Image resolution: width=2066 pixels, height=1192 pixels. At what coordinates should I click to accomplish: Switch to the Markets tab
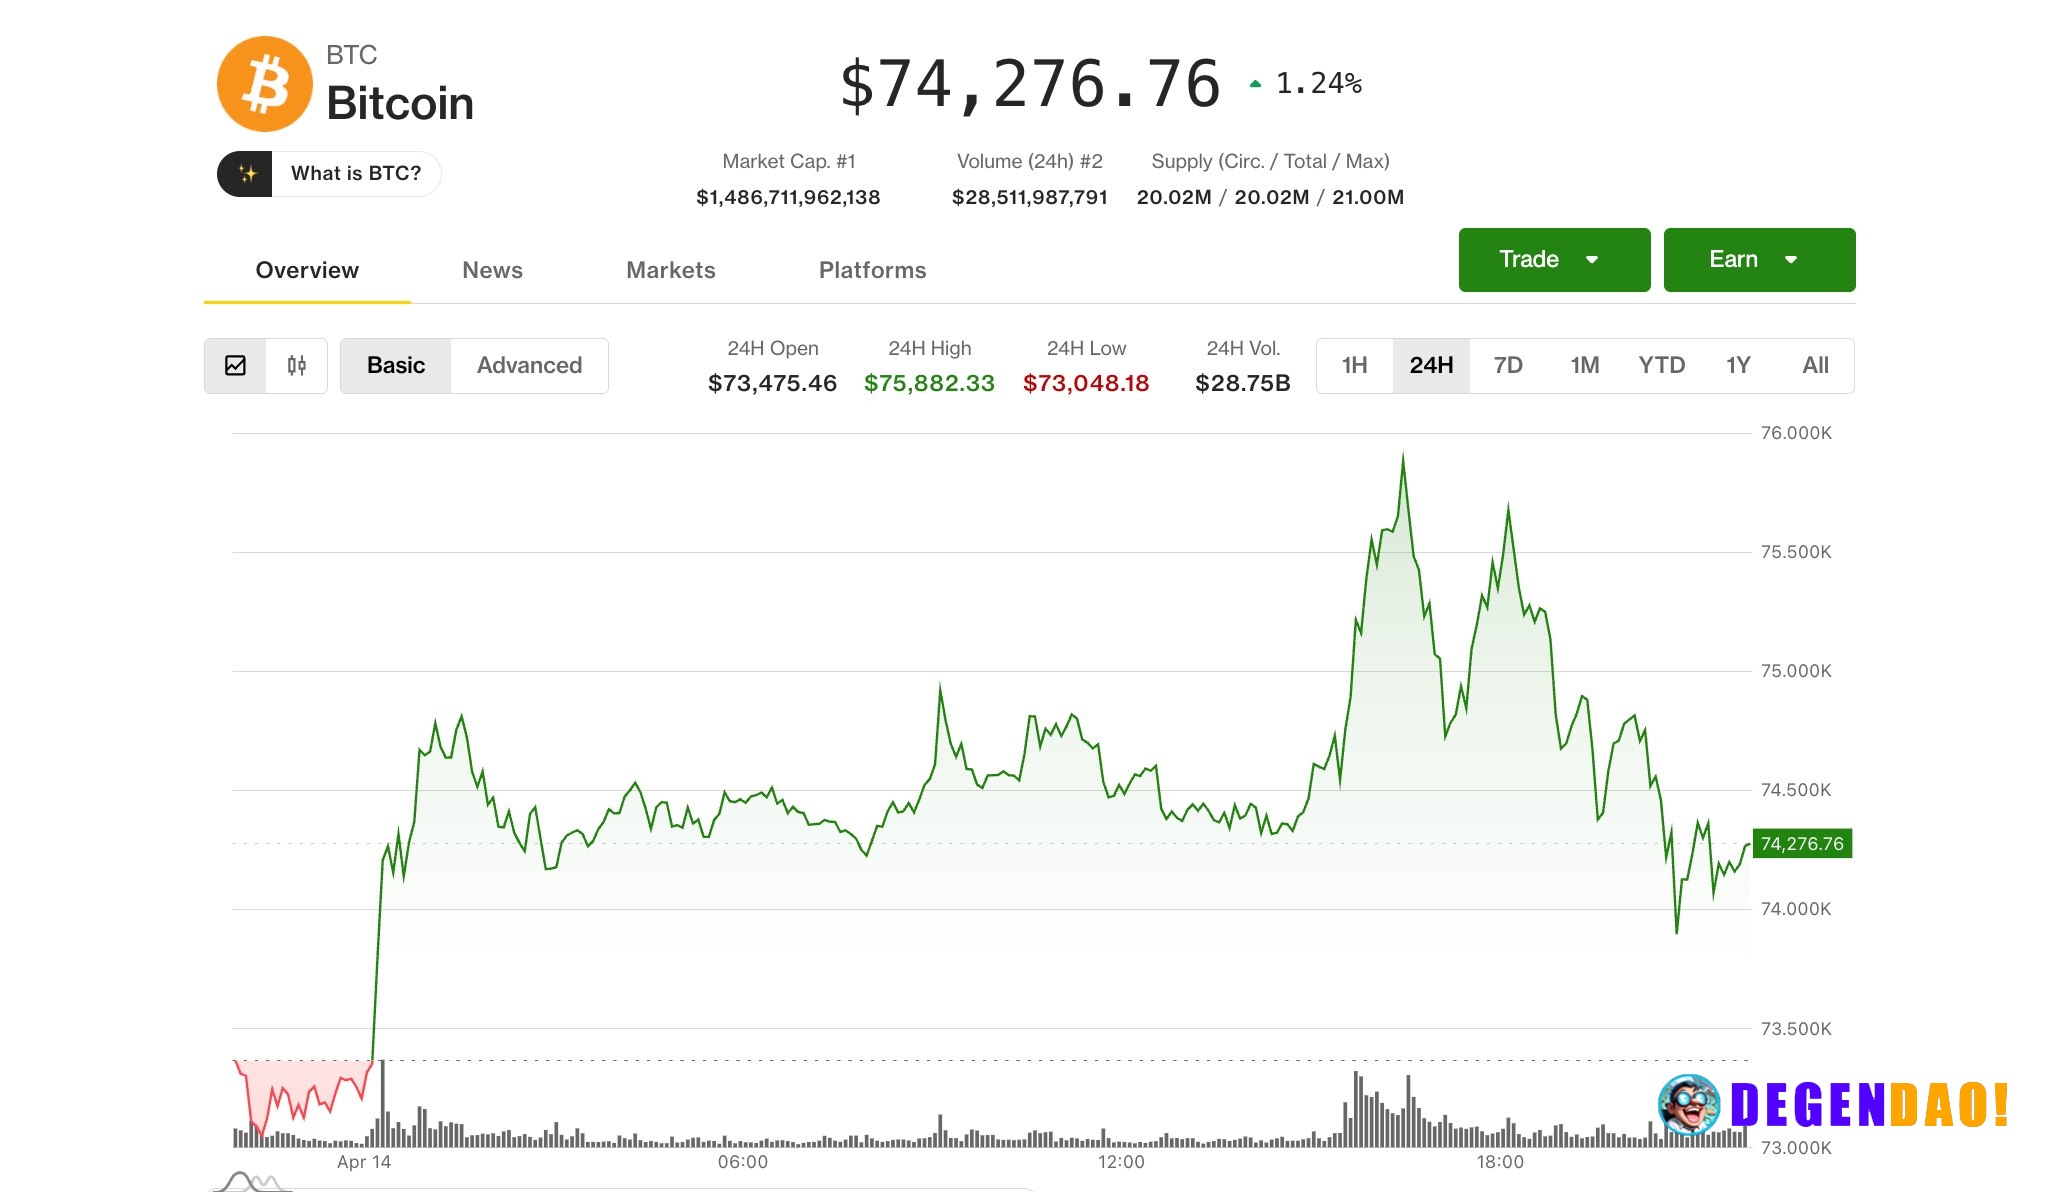pyautogui.click(x=670, y=270)
